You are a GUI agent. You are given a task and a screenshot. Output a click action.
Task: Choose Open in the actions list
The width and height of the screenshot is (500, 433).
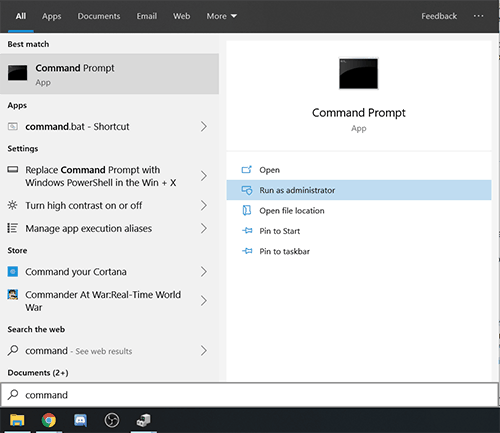pos(359,170)
